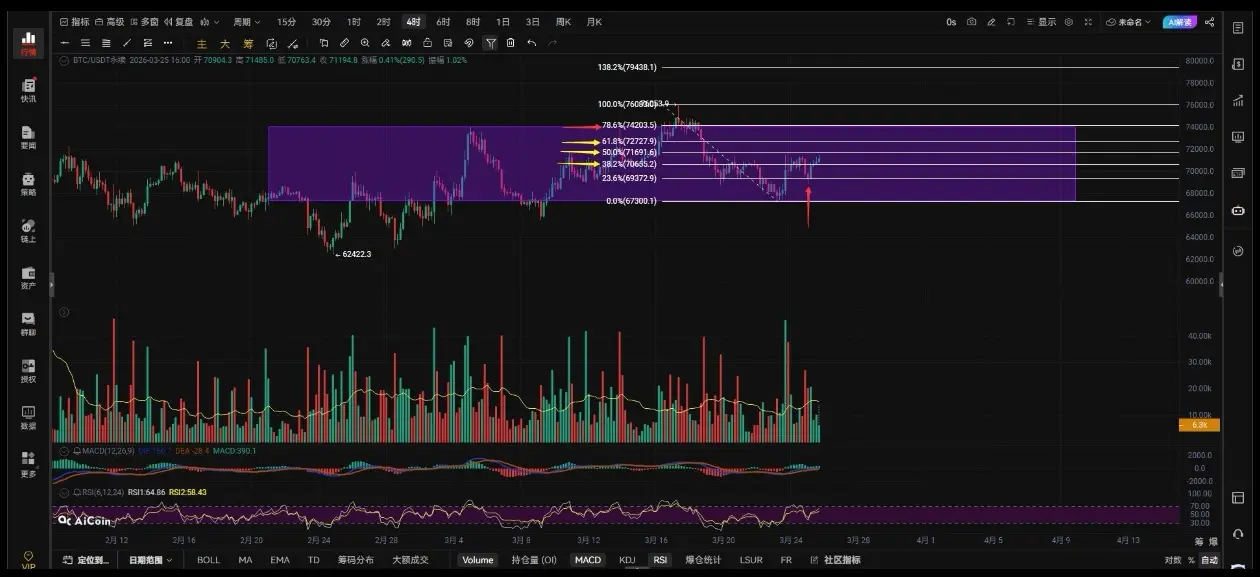Open the 数据 data sidebar item
The image size is (1260, 577).
(x=28, y=418)
